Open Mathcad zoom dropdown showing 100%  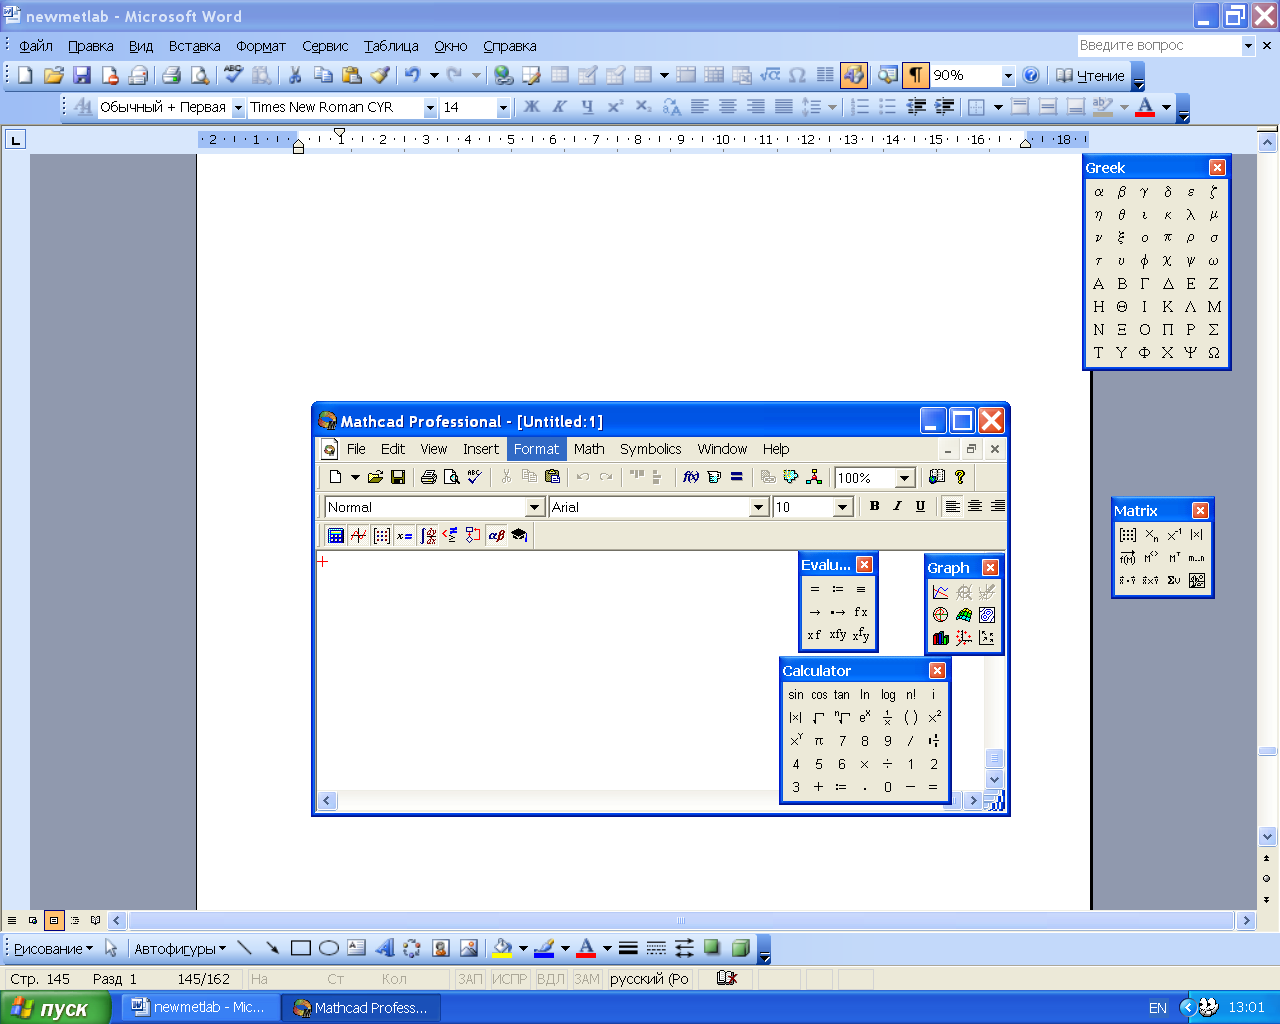pos(905,478)
